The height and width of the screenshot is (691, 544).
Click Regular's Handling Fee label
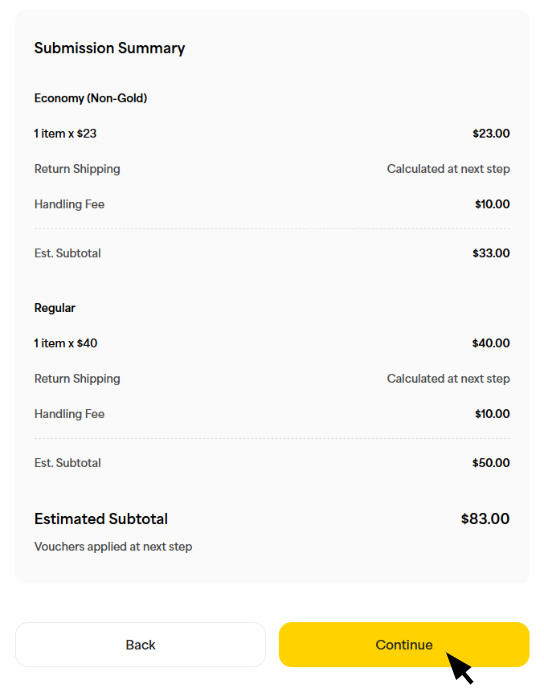69,414
